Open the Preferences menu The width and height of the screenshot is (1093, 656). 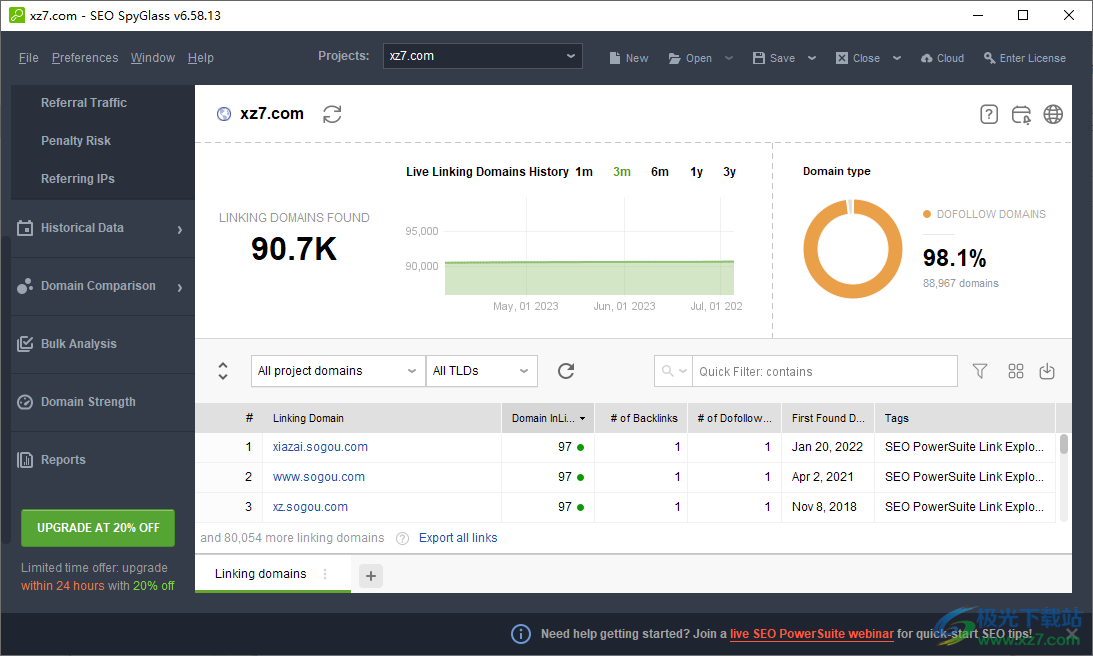pos(85,58)
